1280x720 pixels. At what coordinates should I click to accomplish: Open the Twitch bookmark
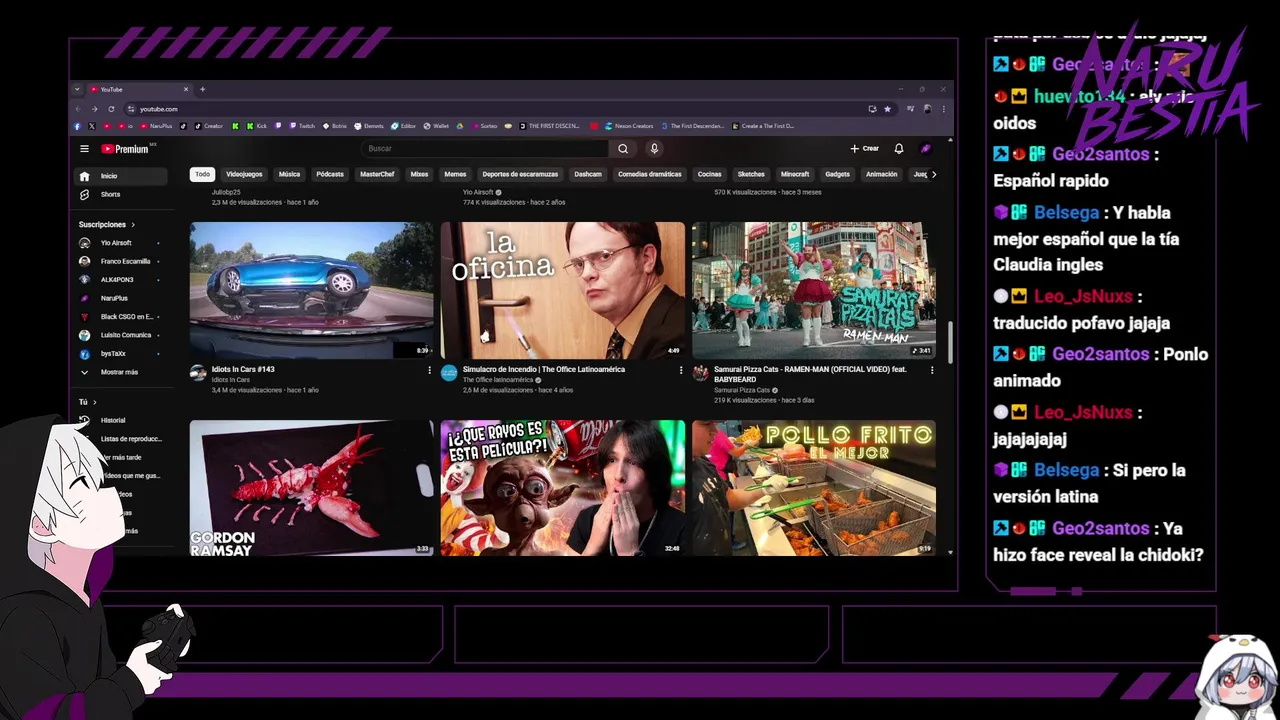(302, 126)
